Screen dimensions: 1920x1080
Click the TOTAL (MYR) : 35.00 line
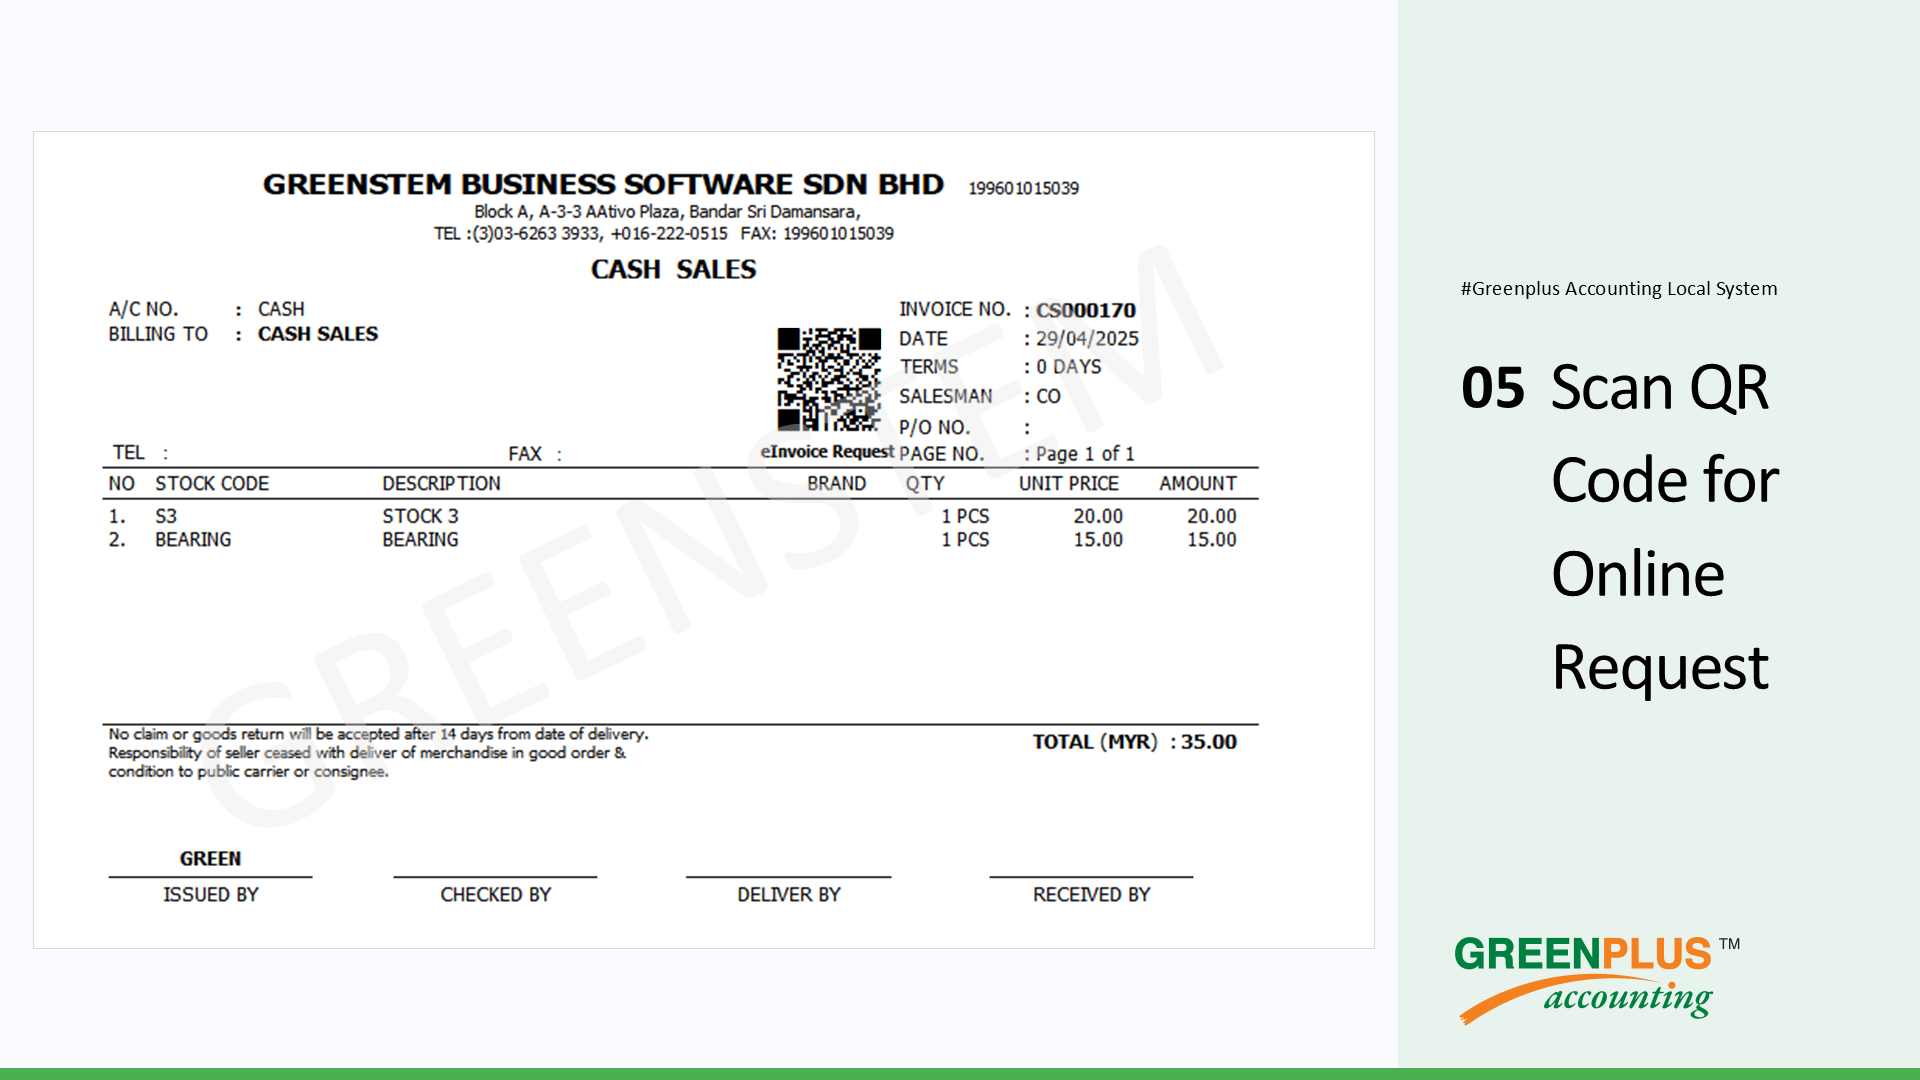coord(1135,742)
